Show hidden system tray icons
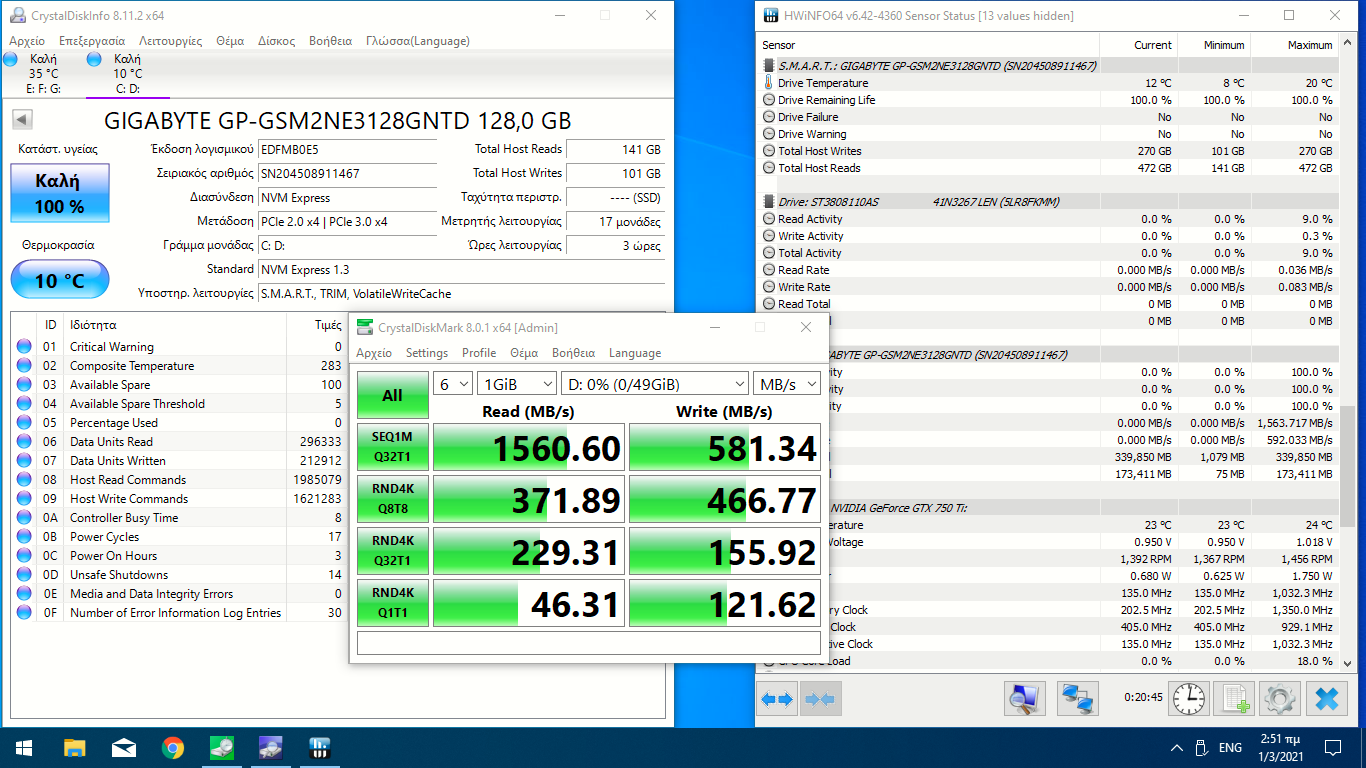 pyautogui.click(x=1176, y=747)
